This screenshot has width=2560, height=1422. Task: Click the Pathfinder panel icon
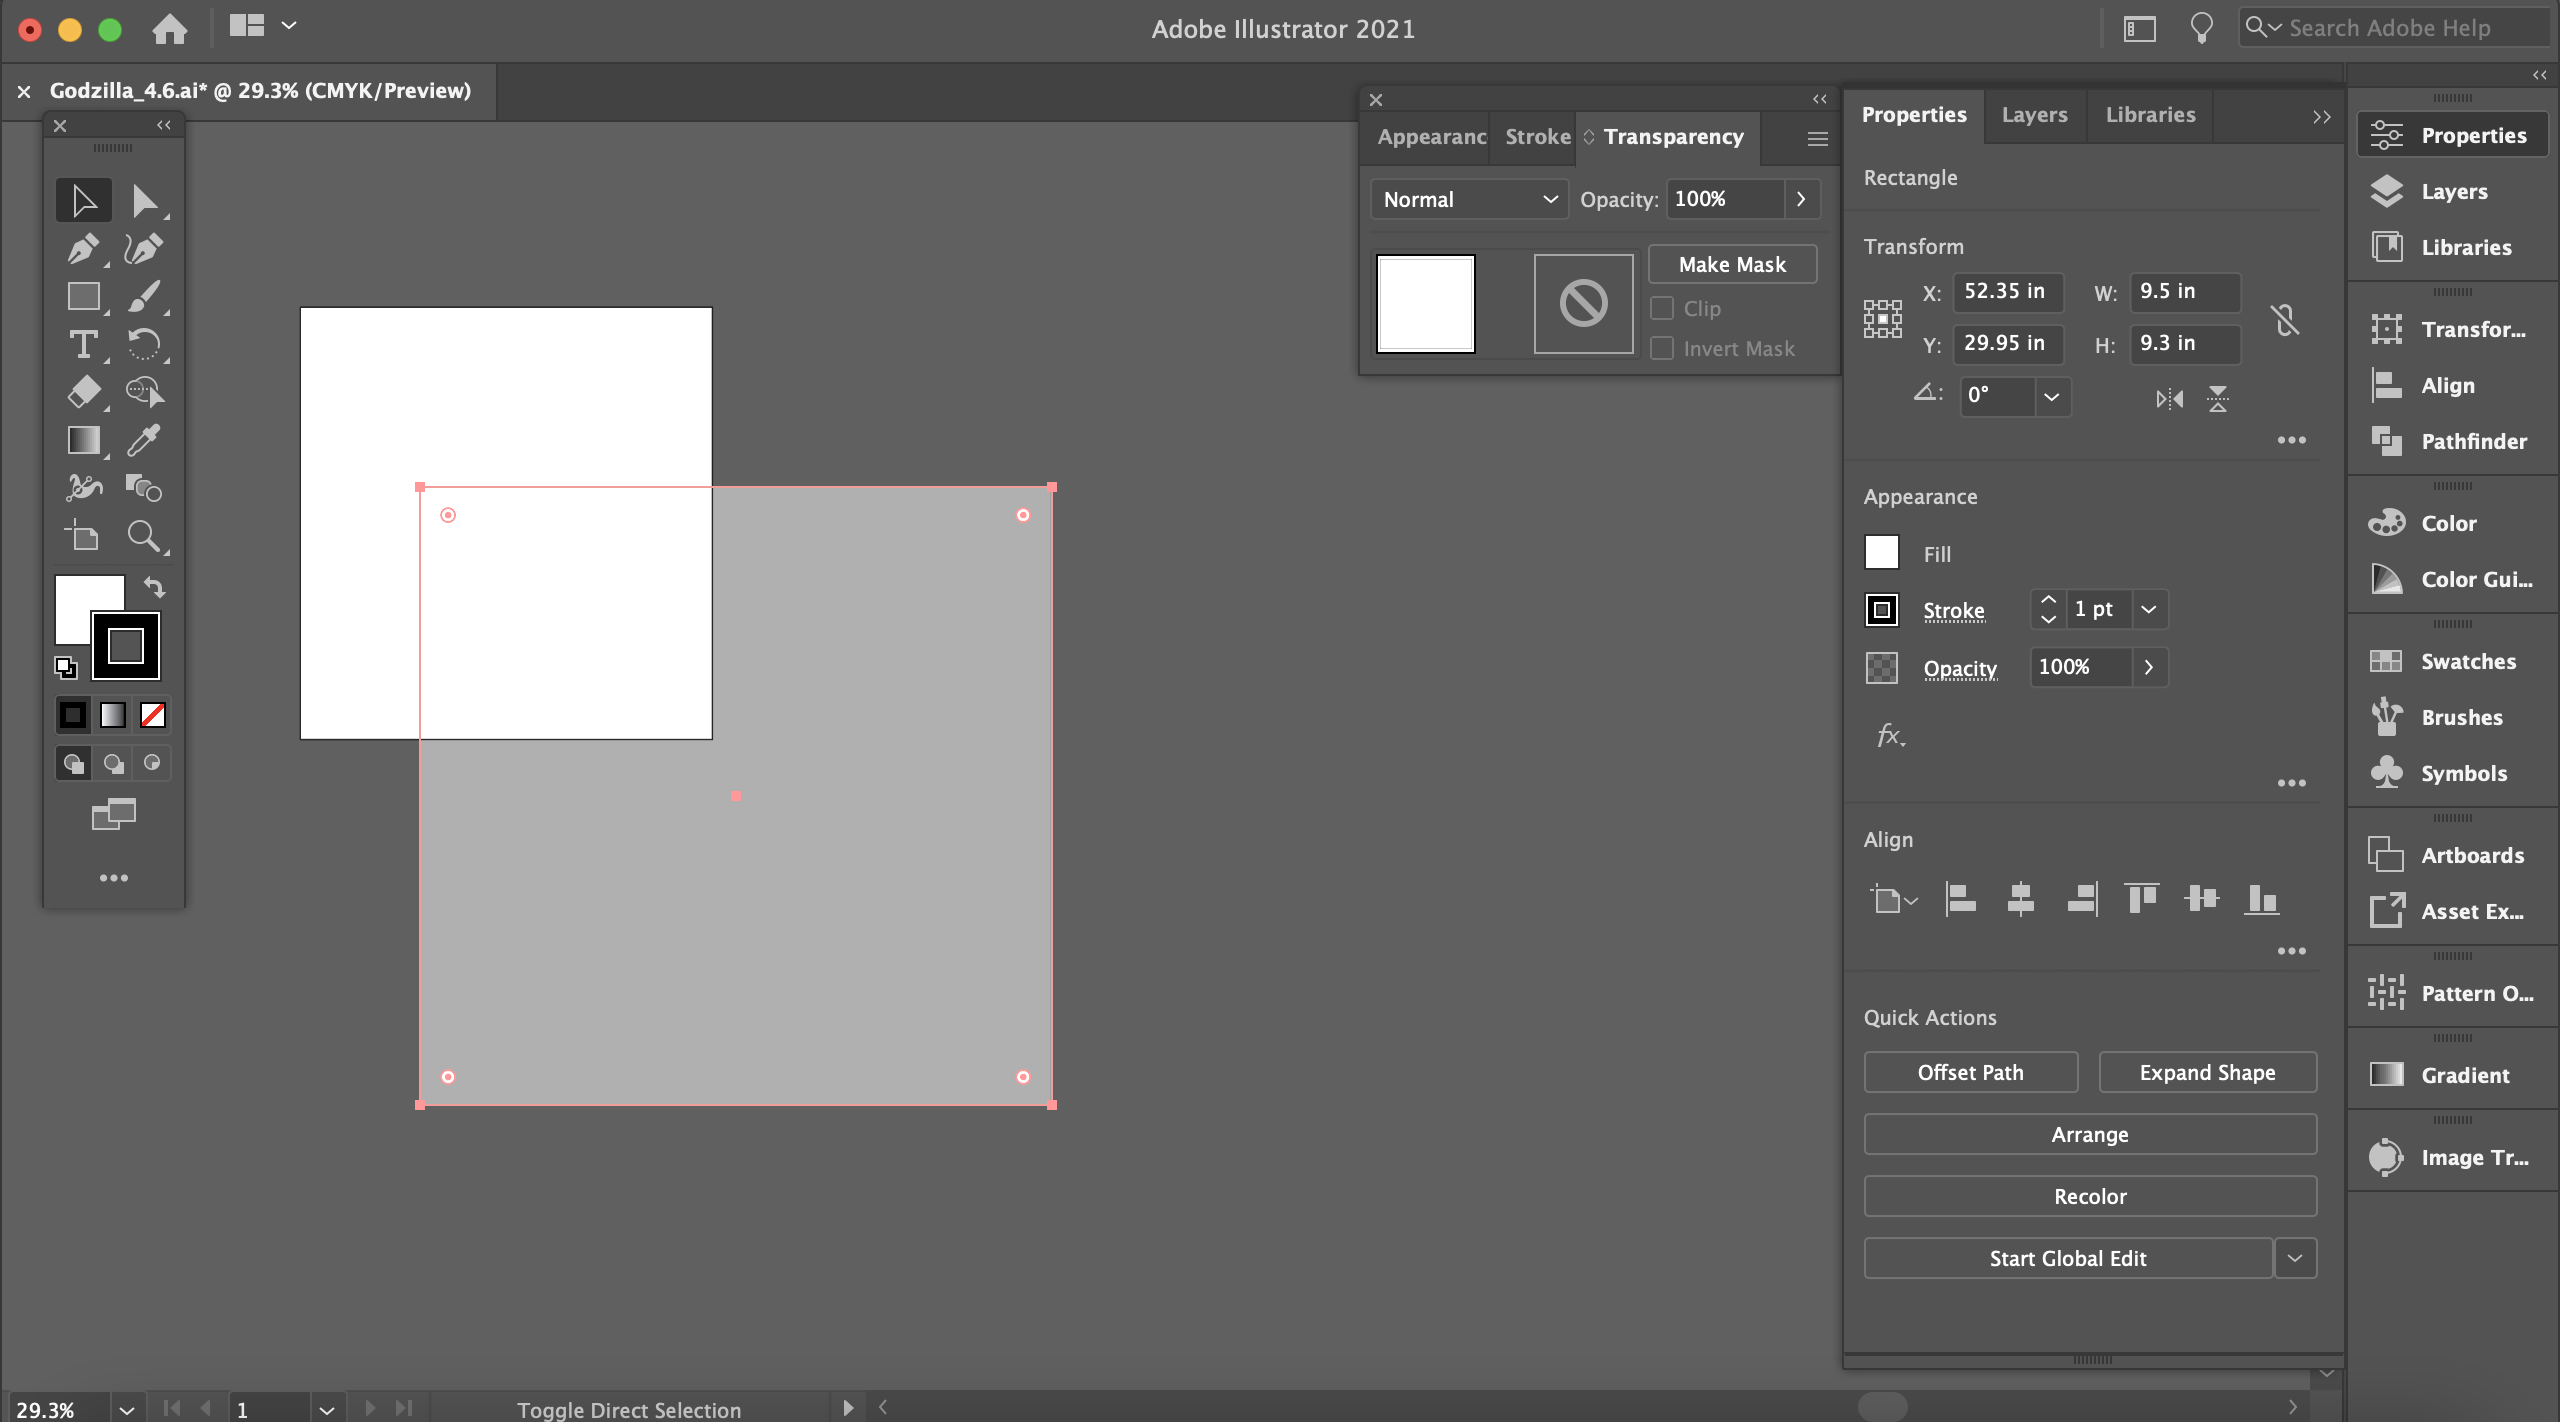[x=2385, y=440]
